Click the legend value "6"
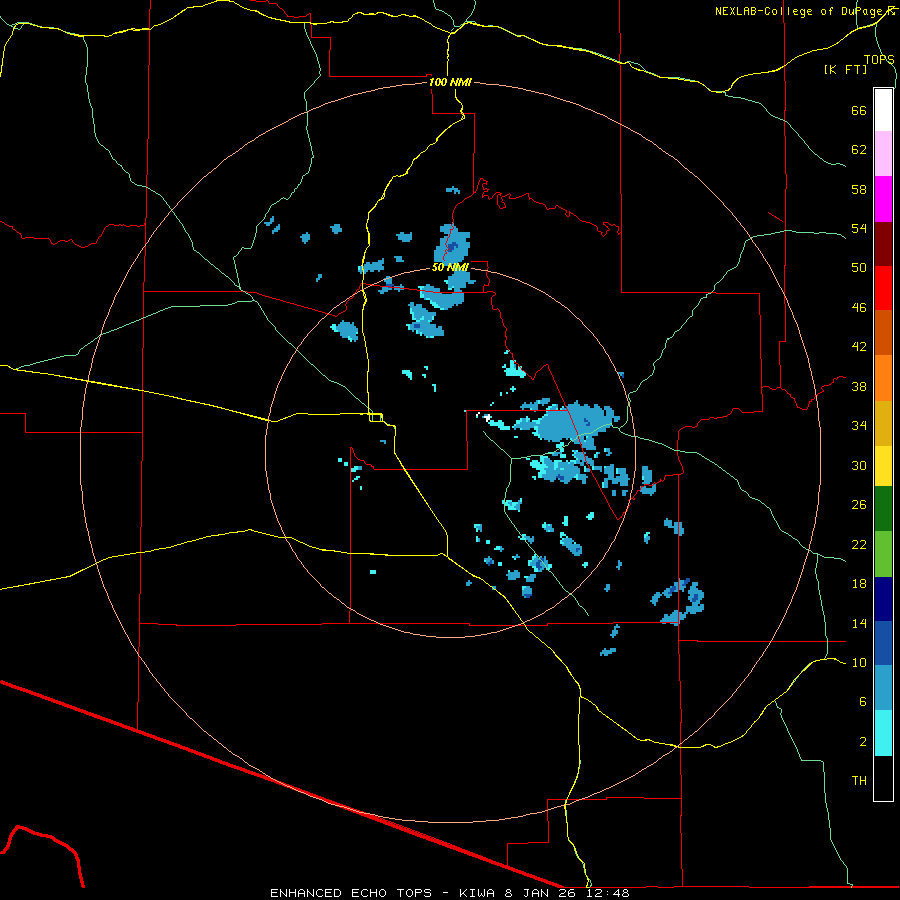 point(863,702)
